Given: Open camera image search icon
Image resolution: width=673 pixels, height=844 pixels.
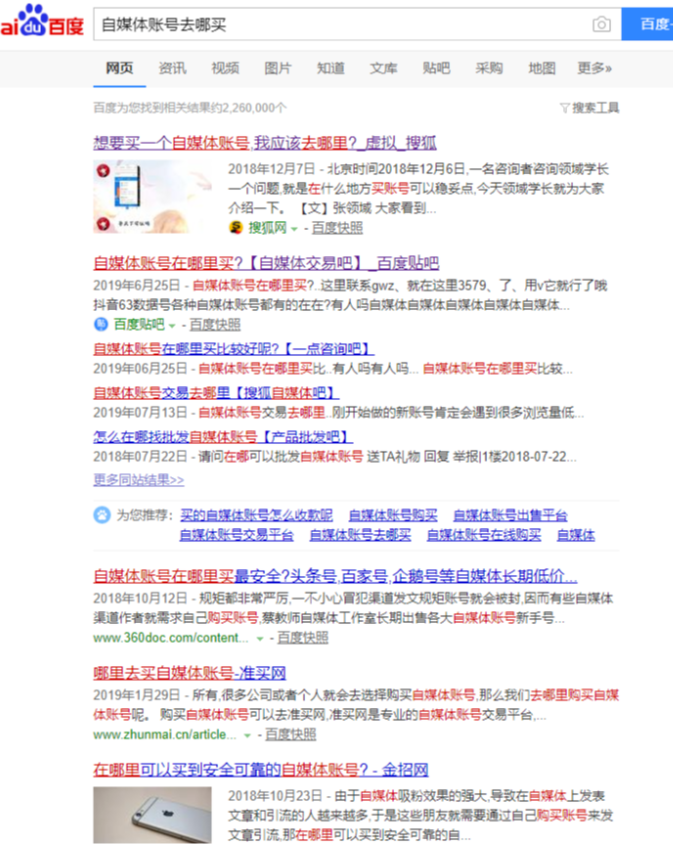Looking at the screenshot, I should pyautogui.click(x=601, y=24).
